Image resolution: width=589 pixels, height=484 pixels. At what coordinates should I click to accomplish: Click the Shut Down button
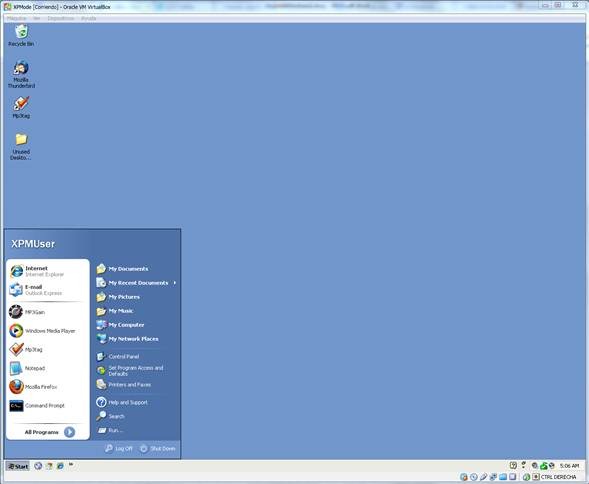tap(158, 448)
